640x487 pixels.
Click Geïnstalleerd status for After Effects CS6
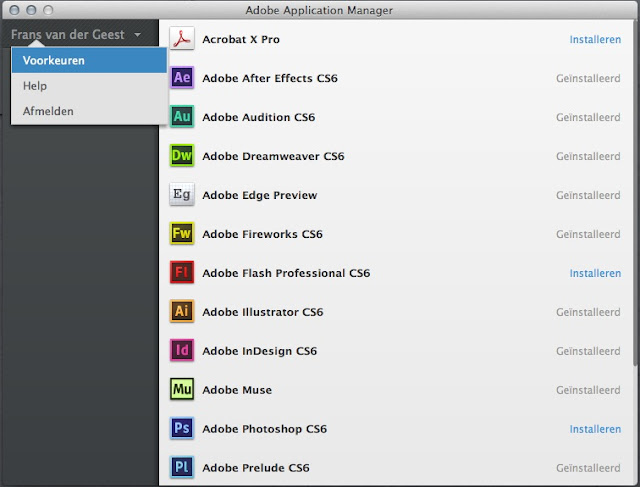point(588,78)
